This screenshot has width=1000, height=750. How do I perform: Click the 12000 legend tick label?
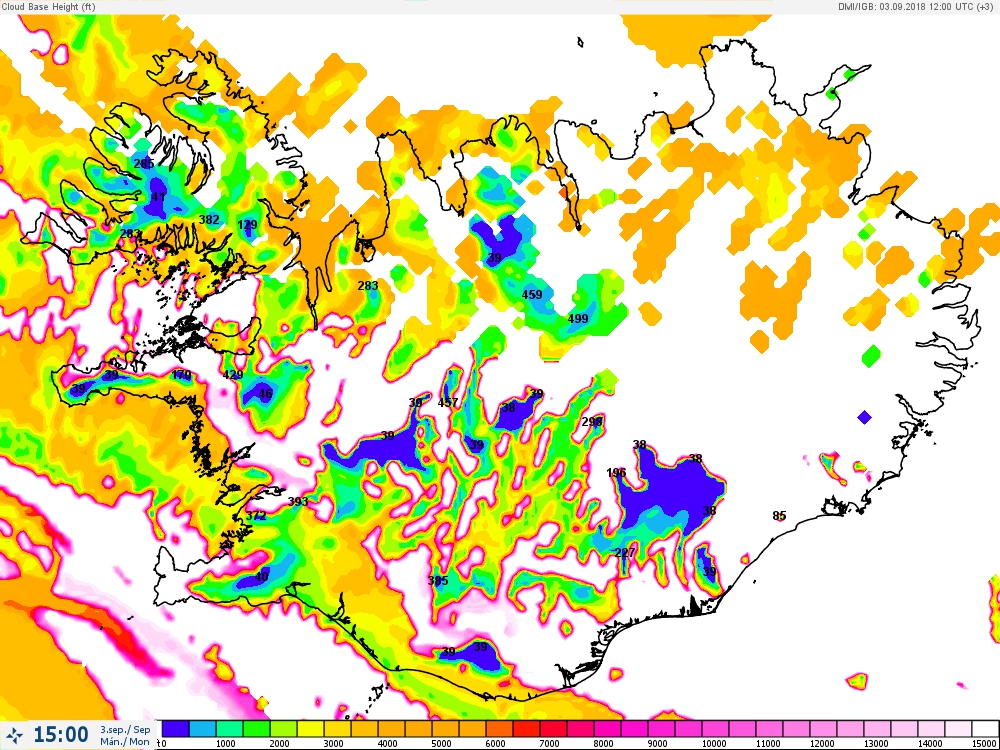(822, 744)
